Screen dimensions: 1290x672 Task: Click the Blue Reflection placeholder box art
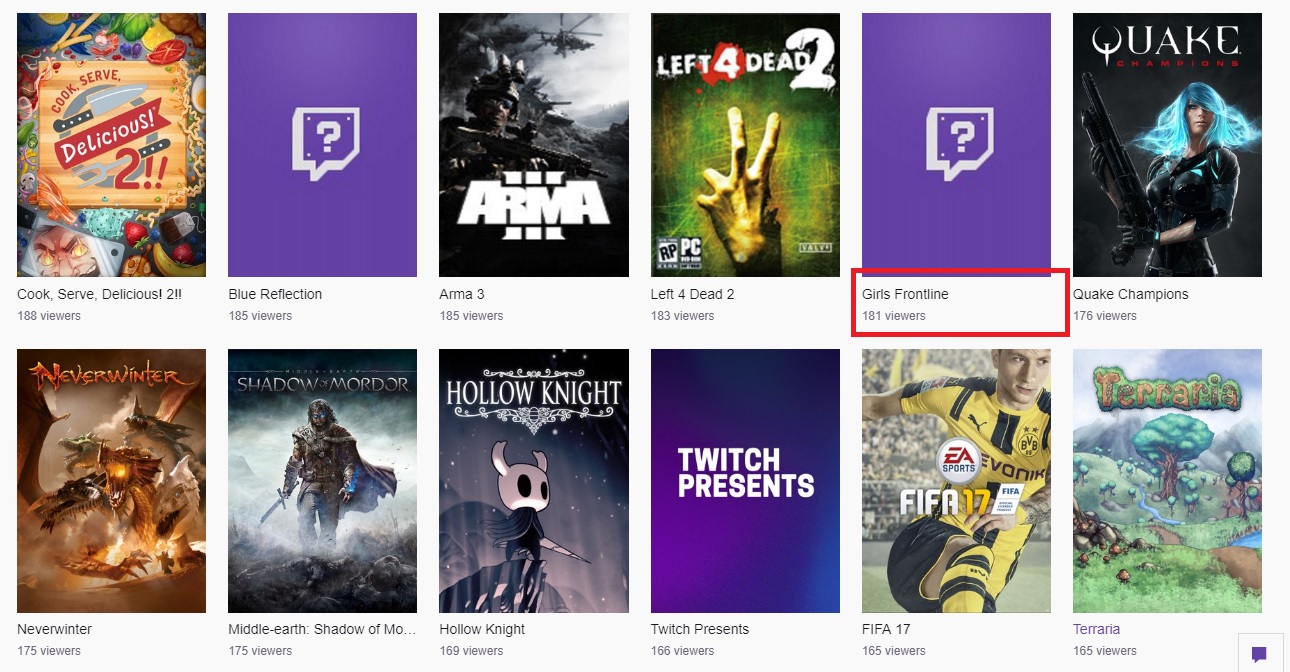pyautogui.click(x=322, y=145)
